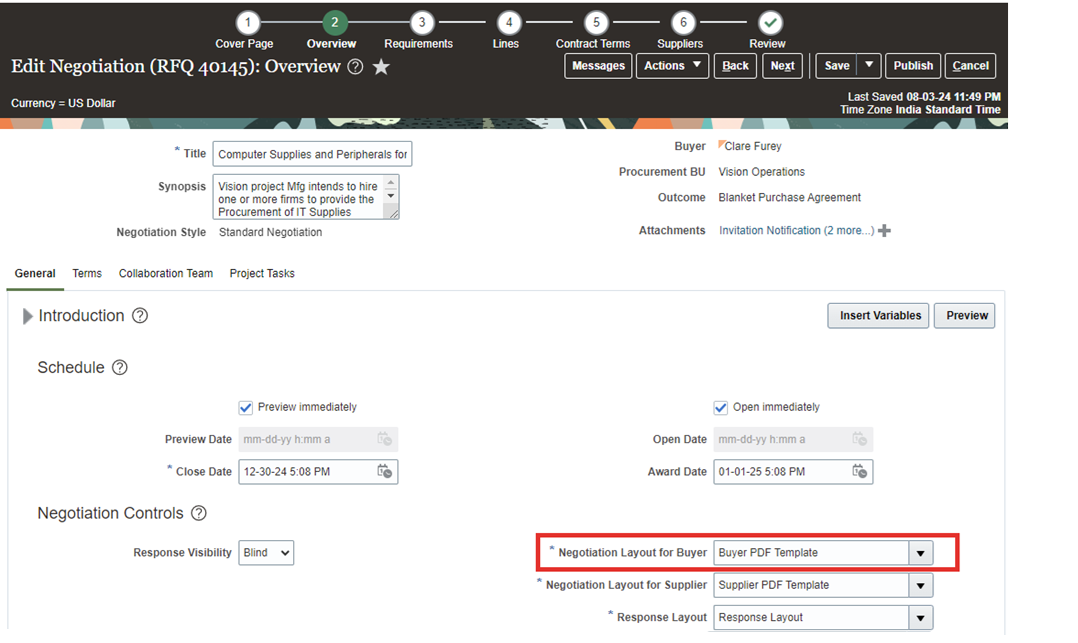Click the Synopsis resize handle corner
This screenshot has height=643, width=1078.
click(393, 214)
